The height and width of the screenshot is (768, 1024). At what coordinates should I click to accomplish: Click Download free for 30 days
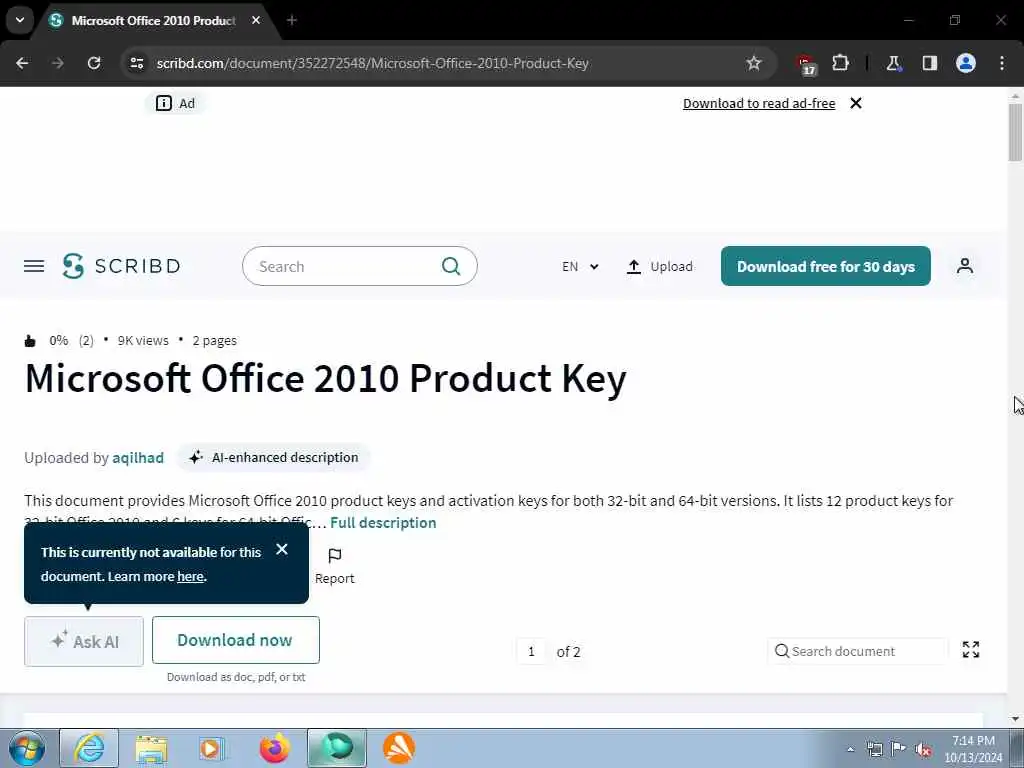[x=825, y=266]
